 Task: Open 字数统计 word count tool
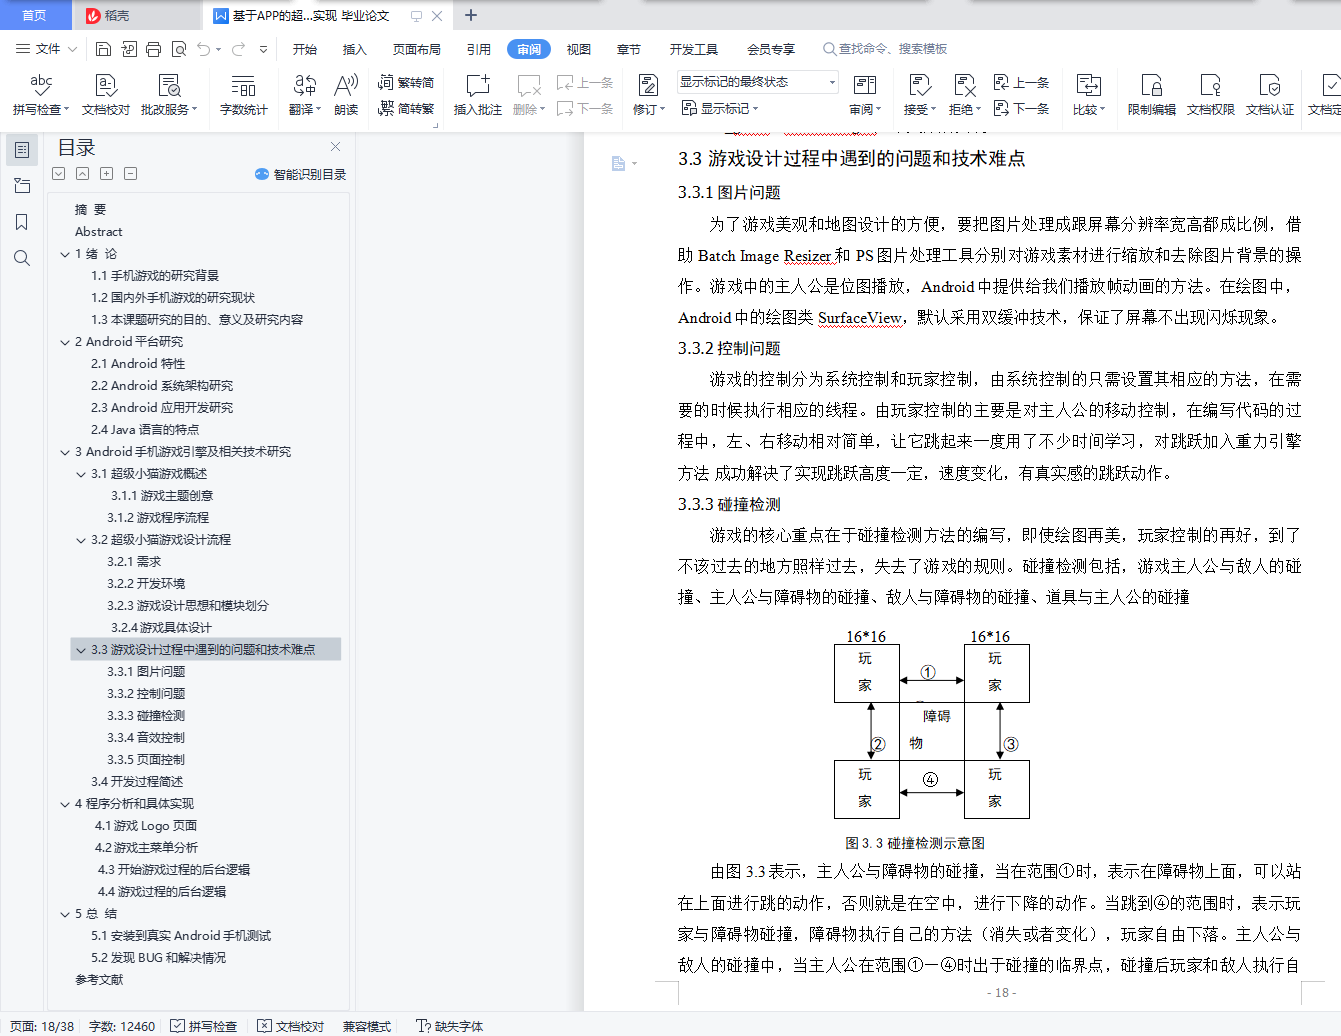[244, 94]
